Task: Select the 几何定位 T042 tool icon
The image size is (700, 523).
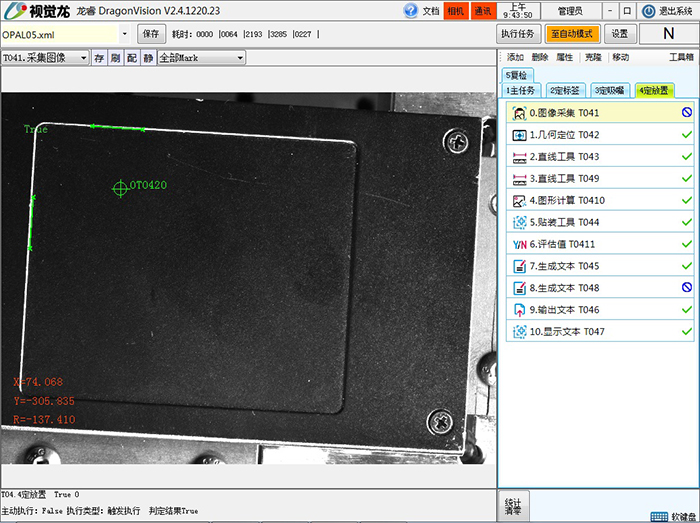Action: click(x=519, y=135)
